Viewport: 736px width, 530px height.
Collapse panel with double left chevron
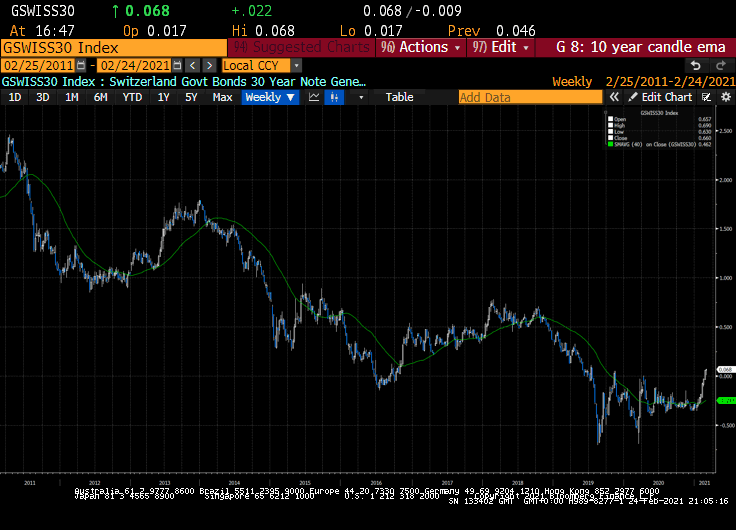(x=614, y=97)
